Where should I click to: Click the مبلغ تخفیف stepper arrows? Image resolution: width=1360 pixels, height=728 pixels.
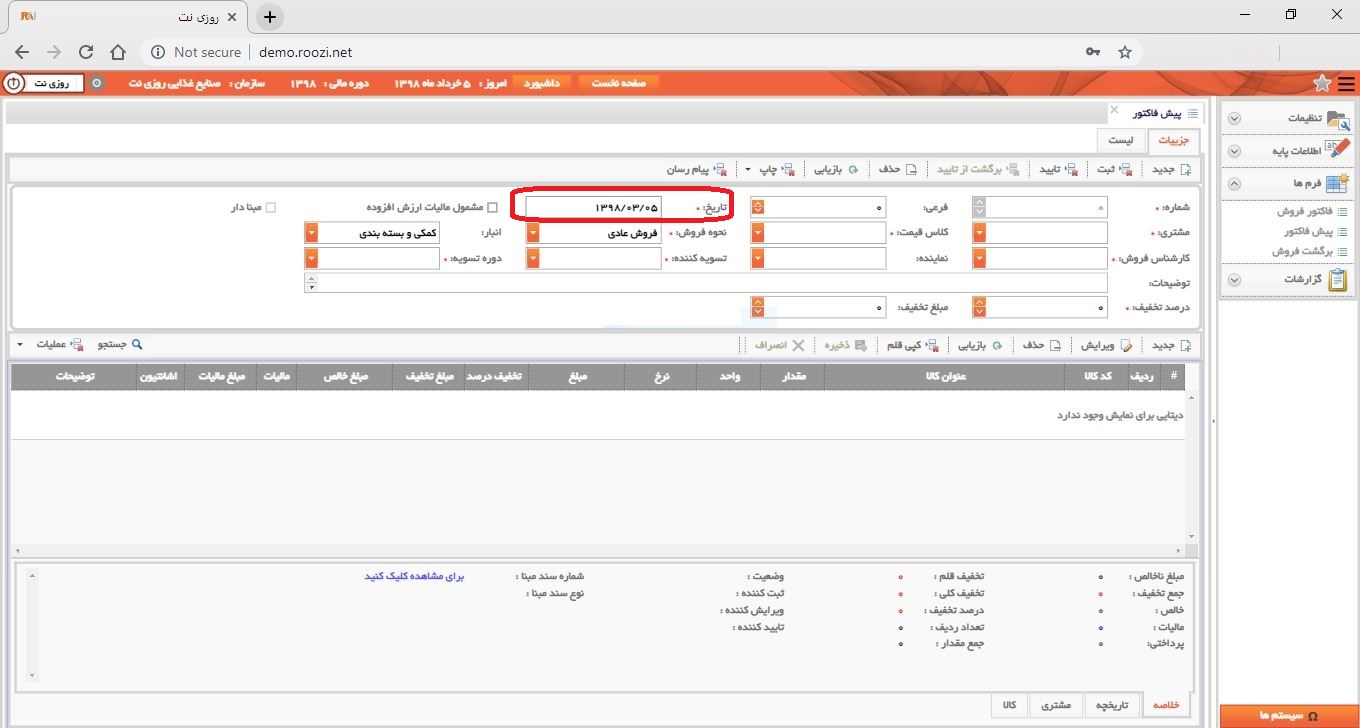758,307
